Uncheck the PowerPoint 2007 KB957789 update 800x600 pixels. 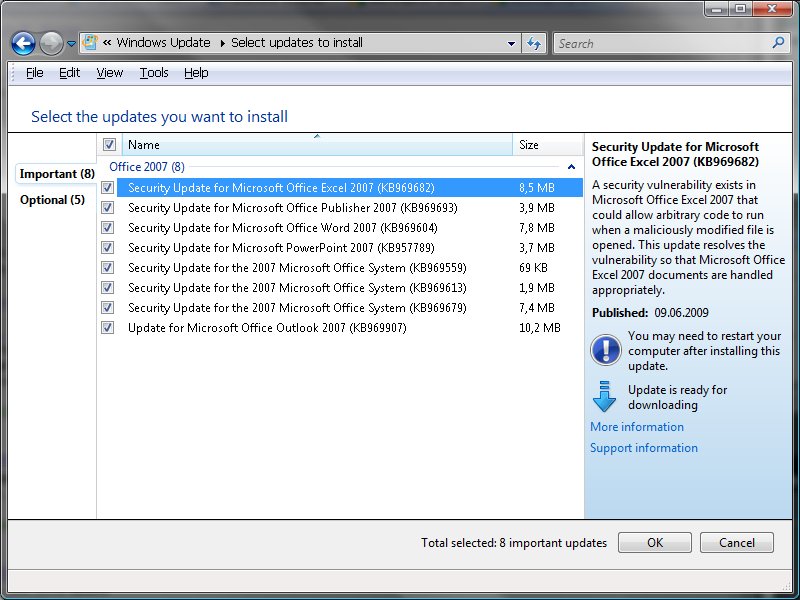[107, 247]
